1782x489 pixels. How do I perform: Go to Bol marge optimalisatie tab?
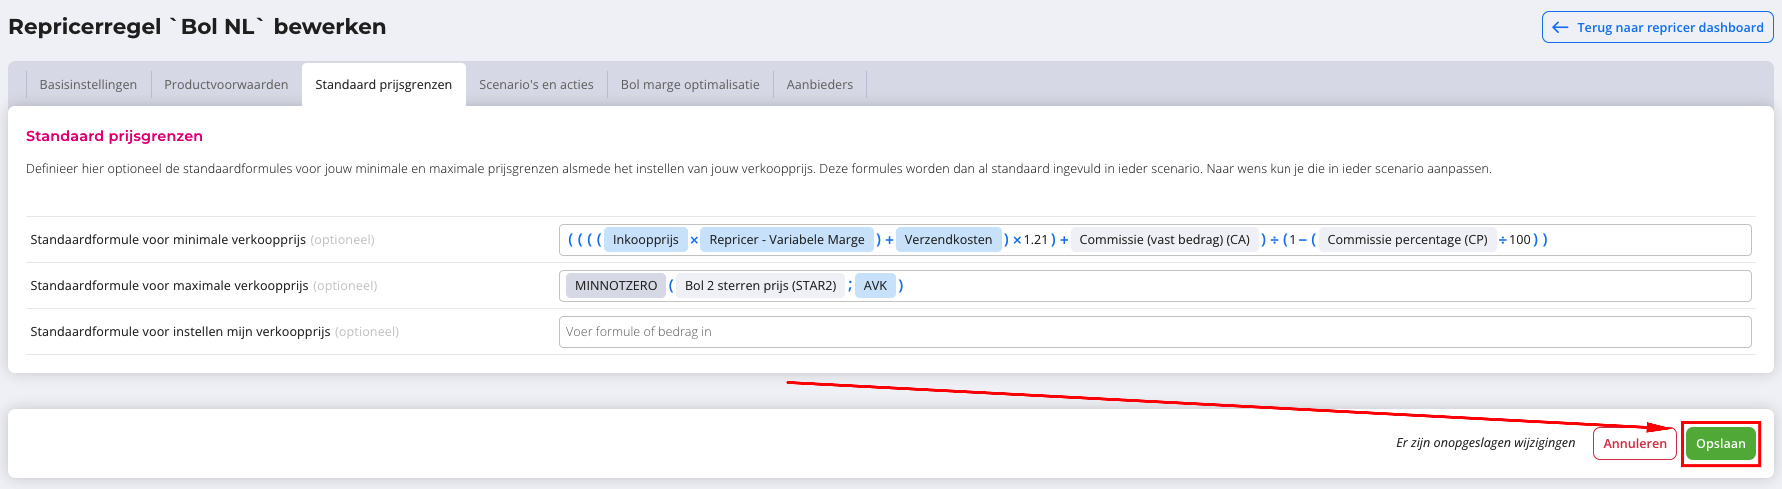690,85
